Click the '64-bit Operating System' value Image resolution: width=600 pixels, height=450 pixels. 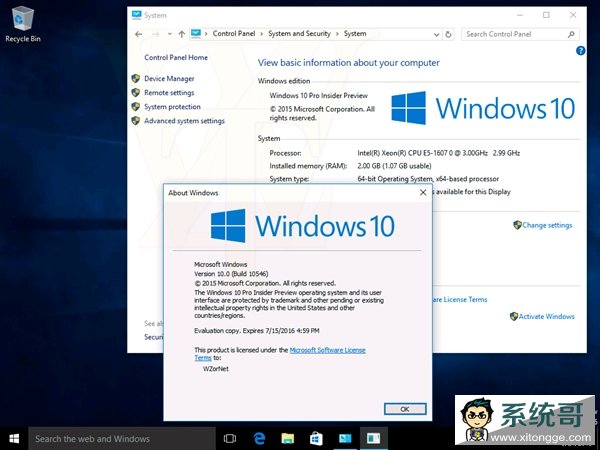pos(428,179)
